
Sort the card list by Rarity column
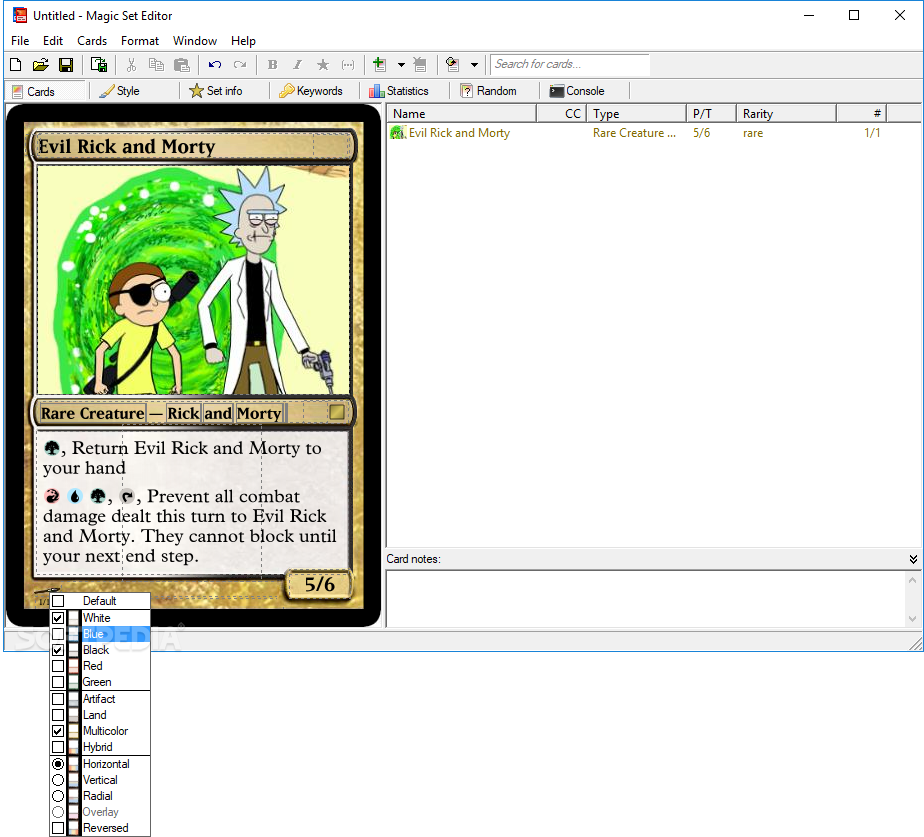tap(787, 114)
